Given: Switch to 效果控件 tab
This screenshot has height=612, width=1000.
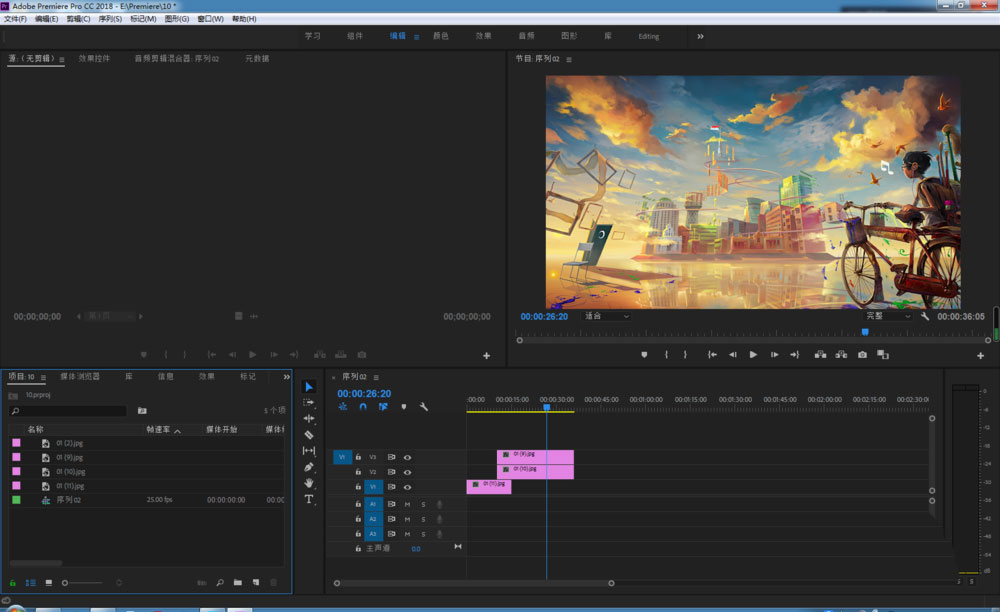Looking at the screenshot, I should [x=94, y=59].
